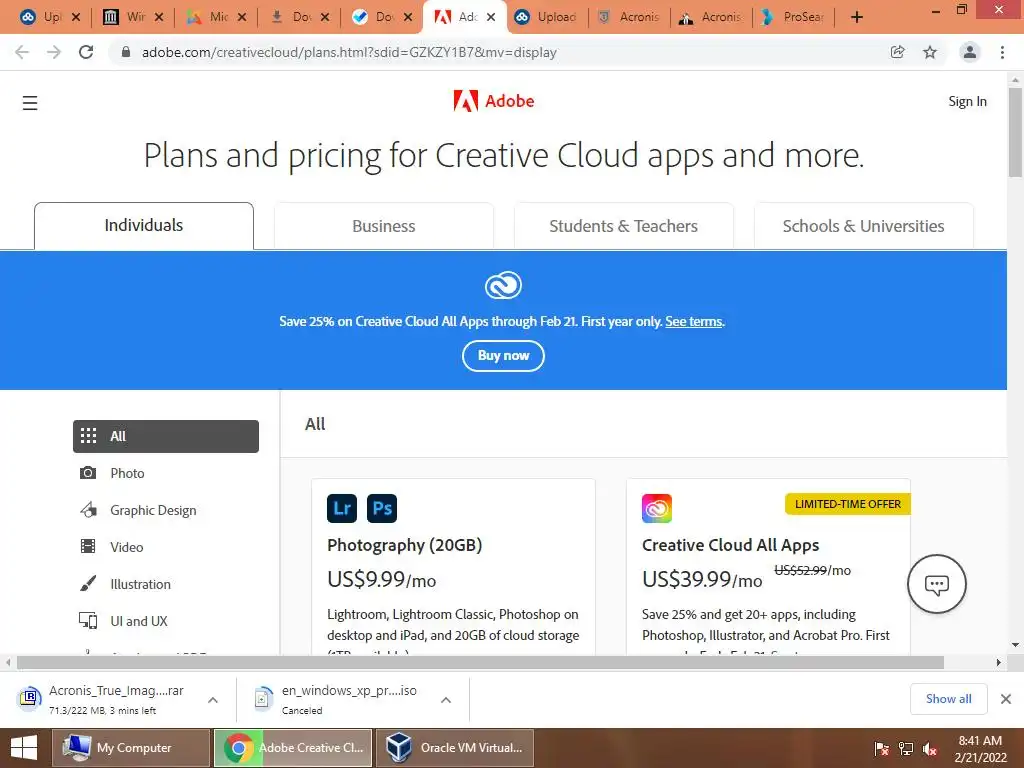Open Chrome three-dot menu
This screenshot has height=768, width=1024.
(x=1002, y=52)
